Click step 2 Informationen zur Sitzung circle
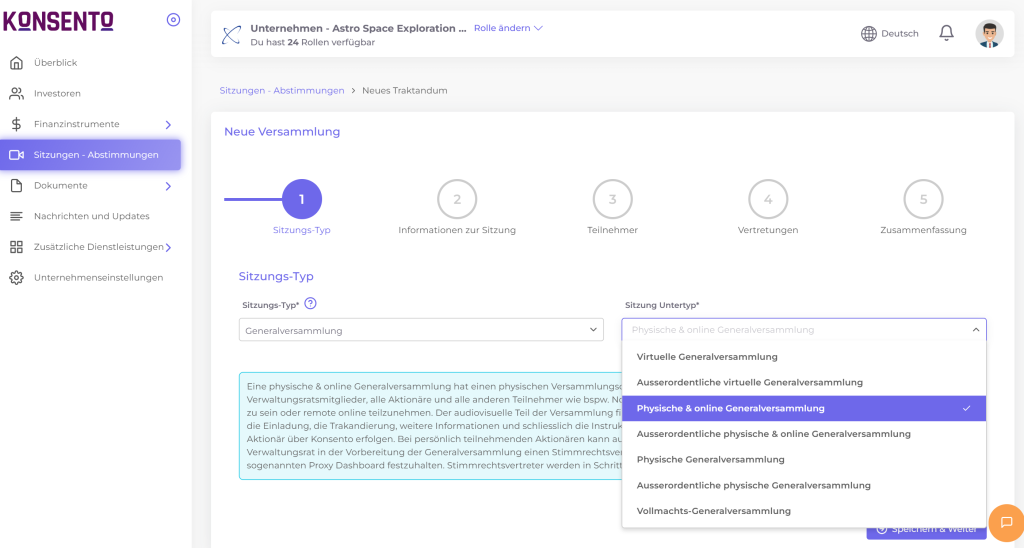This screenshot has height=548, width=1024. tap(457, 199)
